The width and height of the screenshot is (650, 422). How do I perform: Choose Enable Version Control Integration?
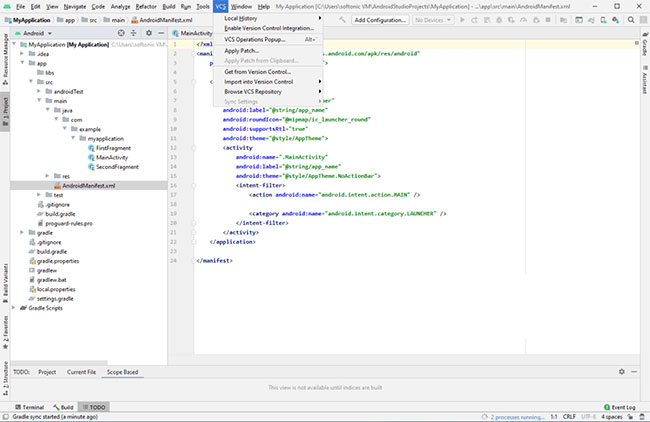tap(268, 28)
